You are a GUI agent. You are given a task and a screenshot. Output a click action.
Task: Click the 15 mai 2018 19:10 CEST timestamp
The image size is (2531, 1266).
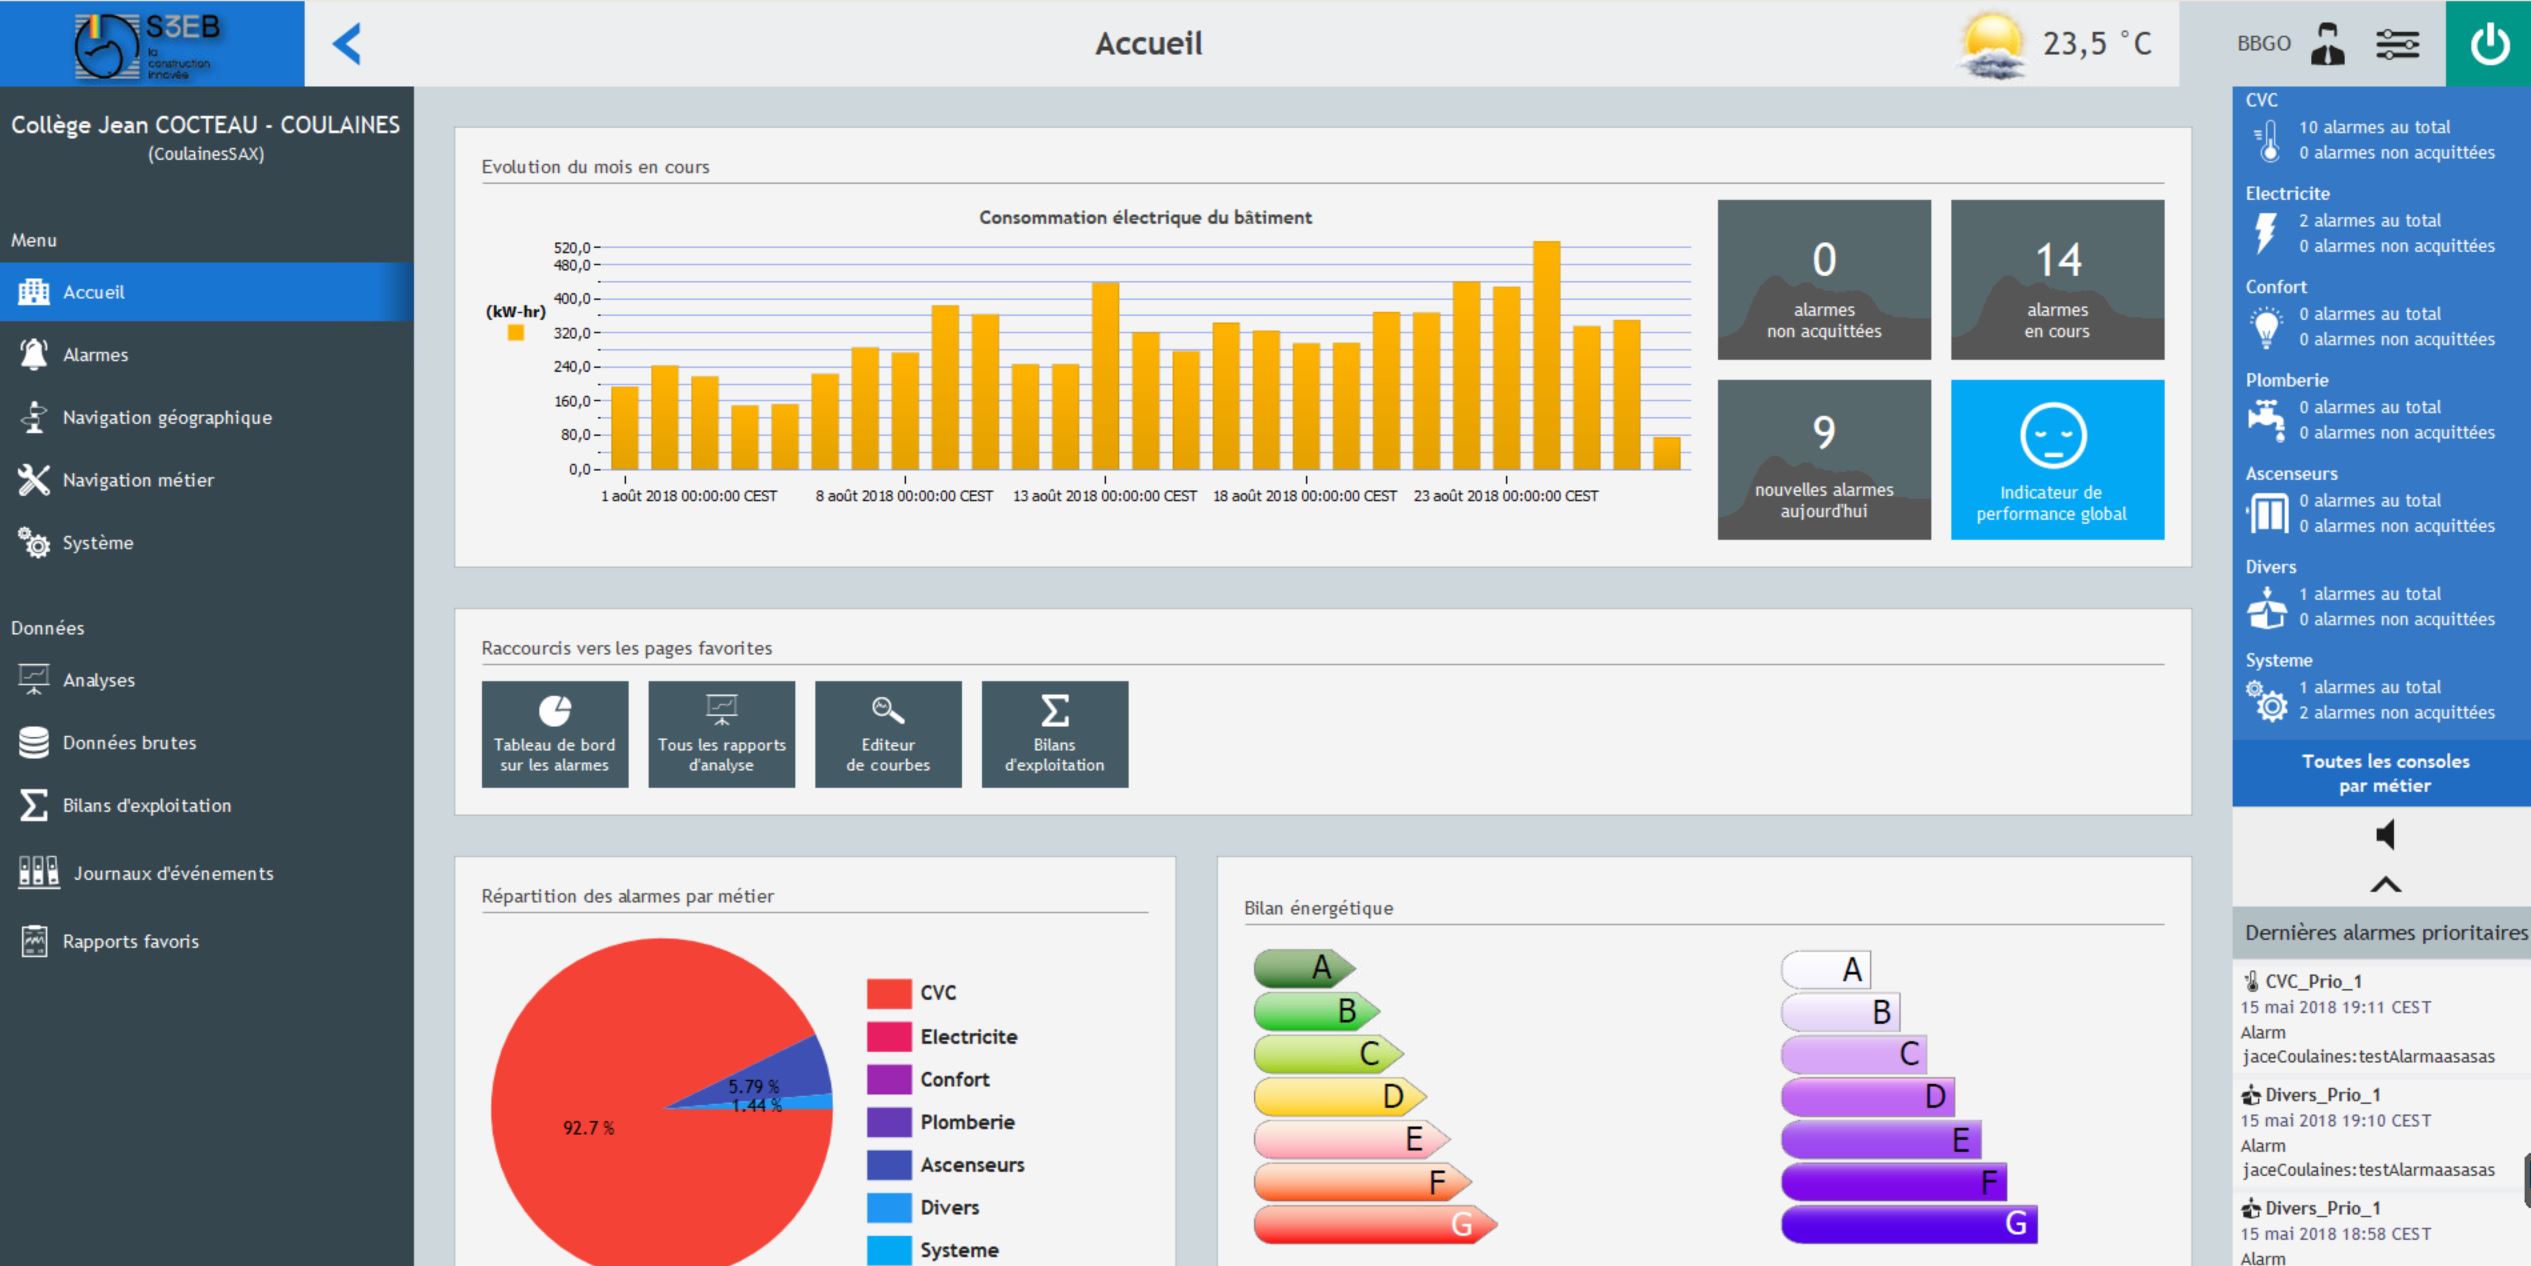(x=2335, y=1121)
